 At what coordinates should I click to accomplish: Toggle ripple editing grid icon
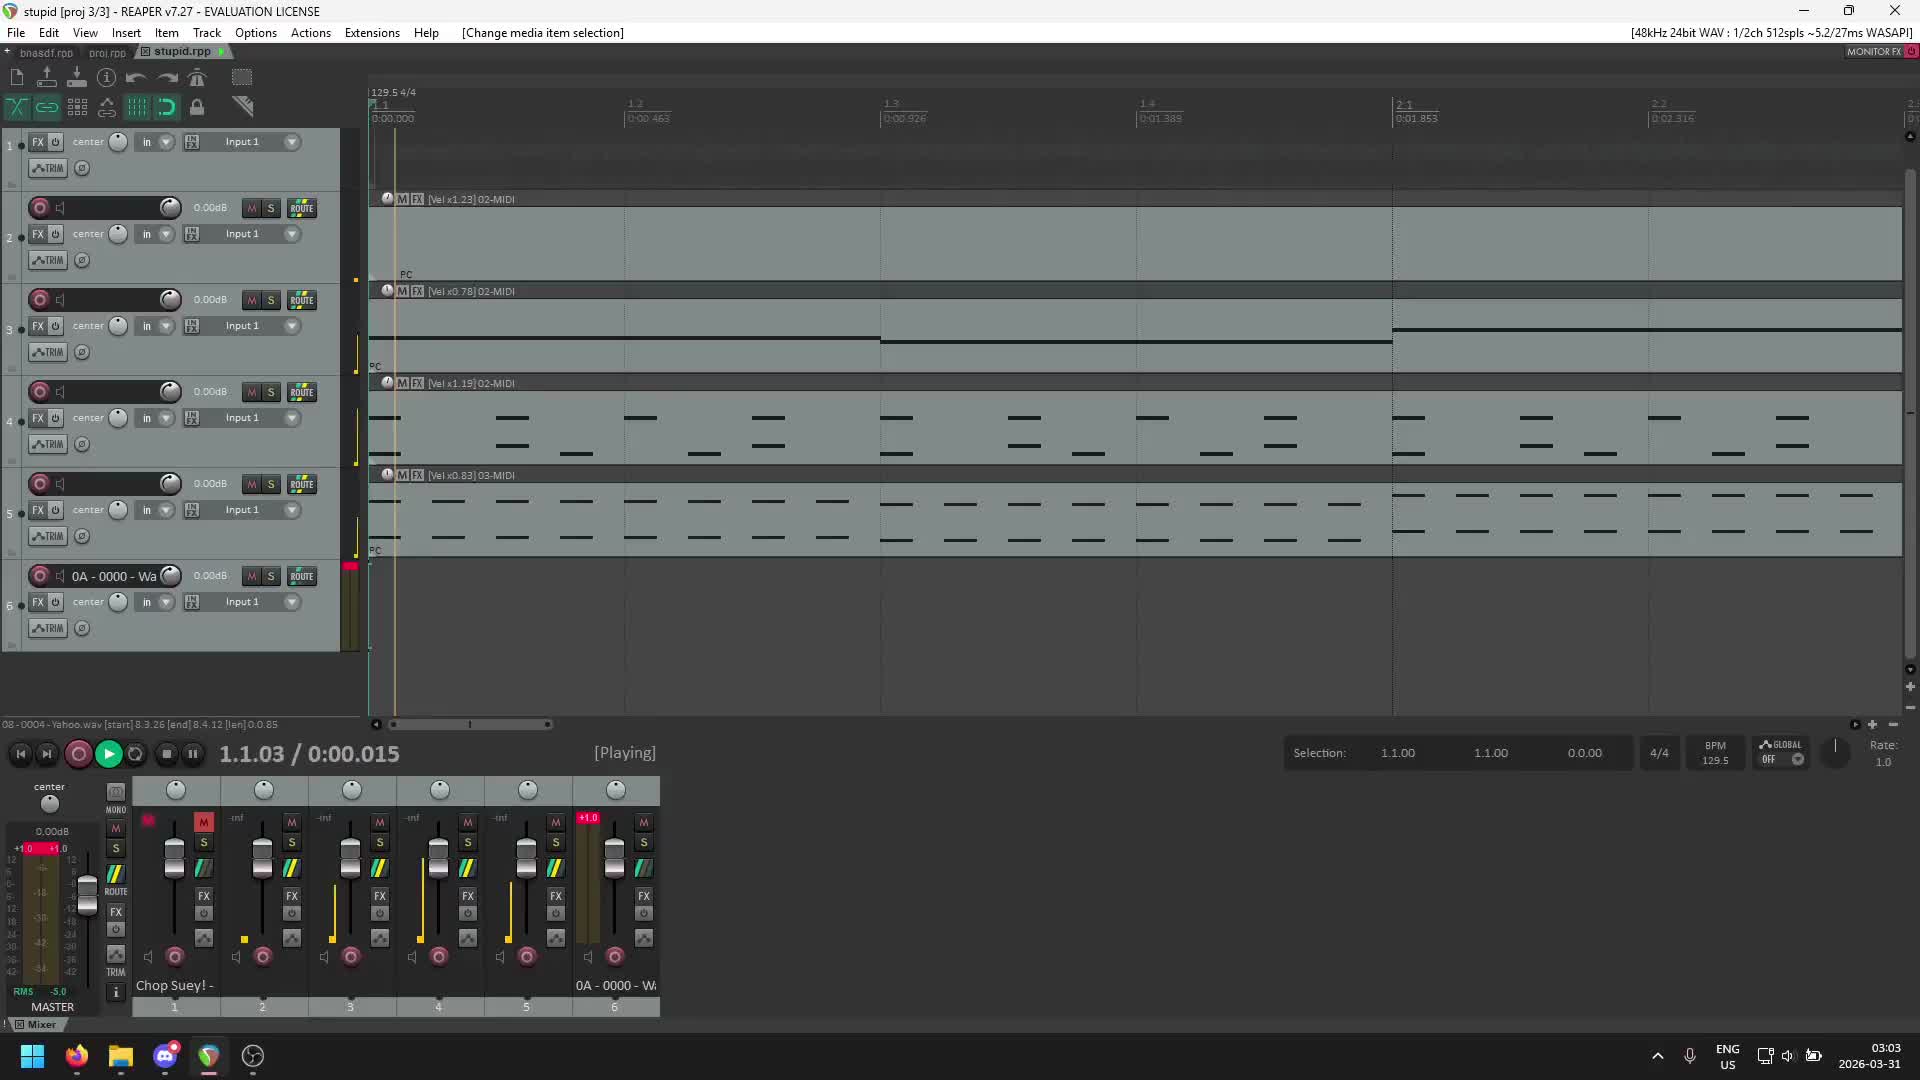[x=77, y=107]
